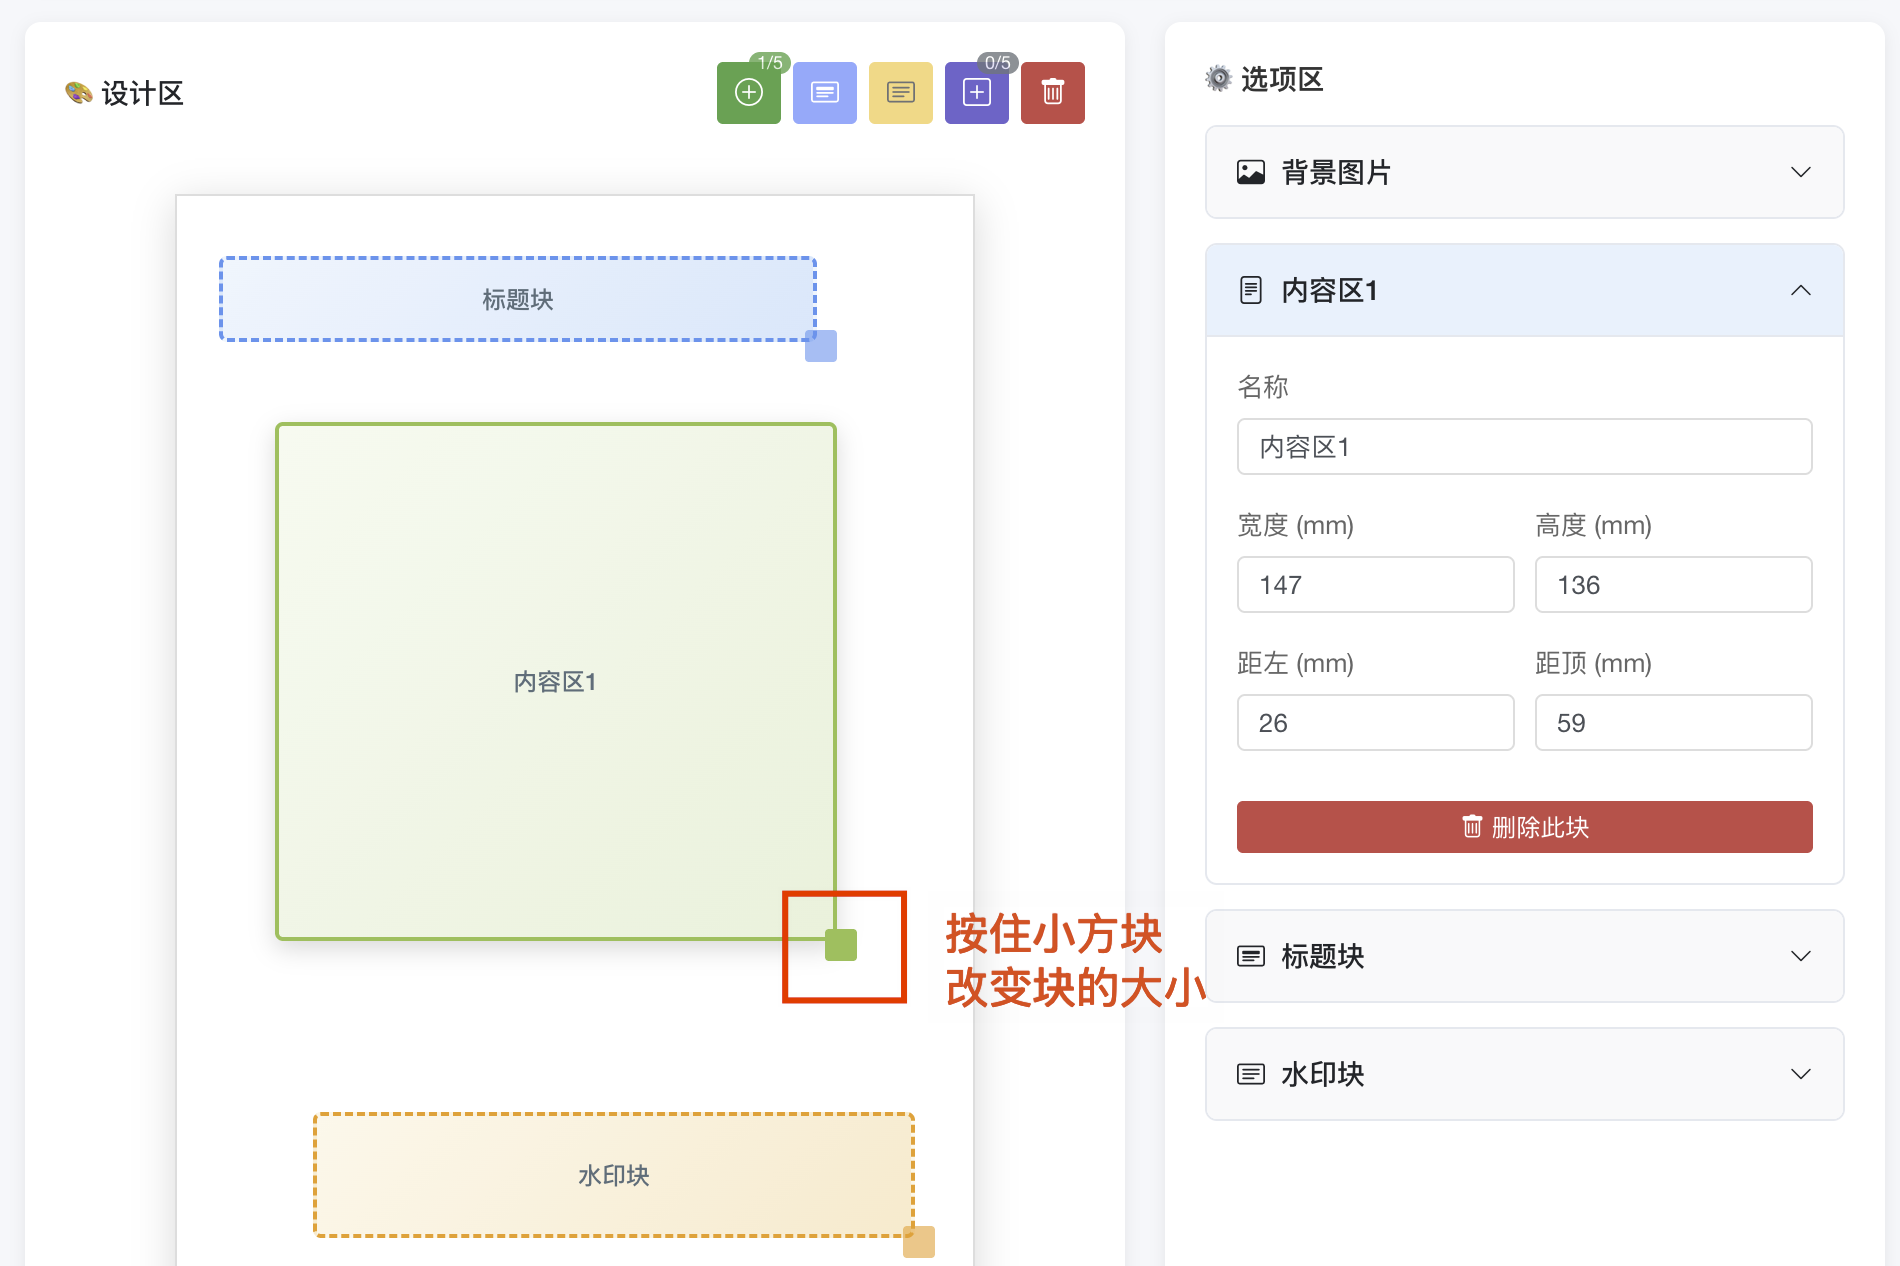Select the 水印块 block on canvas
Screen dimensions: 1900x1266
(614, 1175)
